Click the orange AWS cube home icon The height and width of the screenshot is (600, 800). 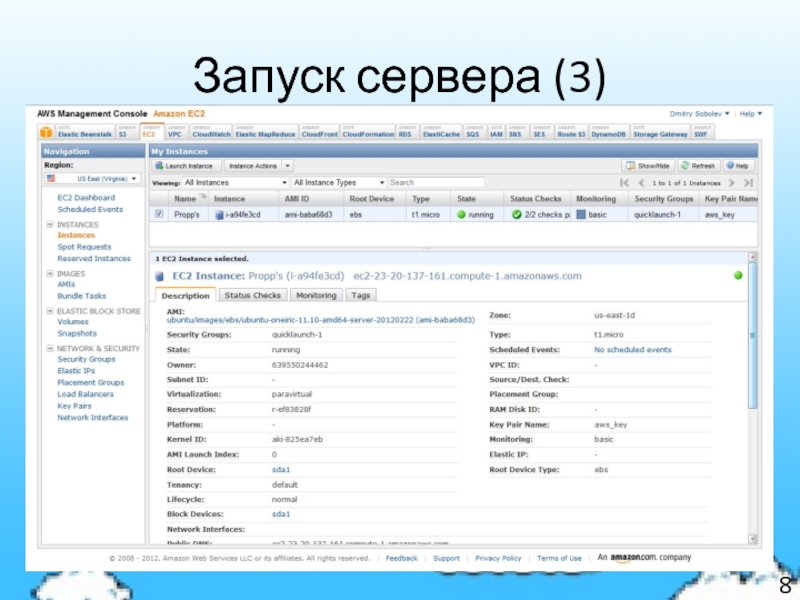pyautogui.click(x=46, y=132)
